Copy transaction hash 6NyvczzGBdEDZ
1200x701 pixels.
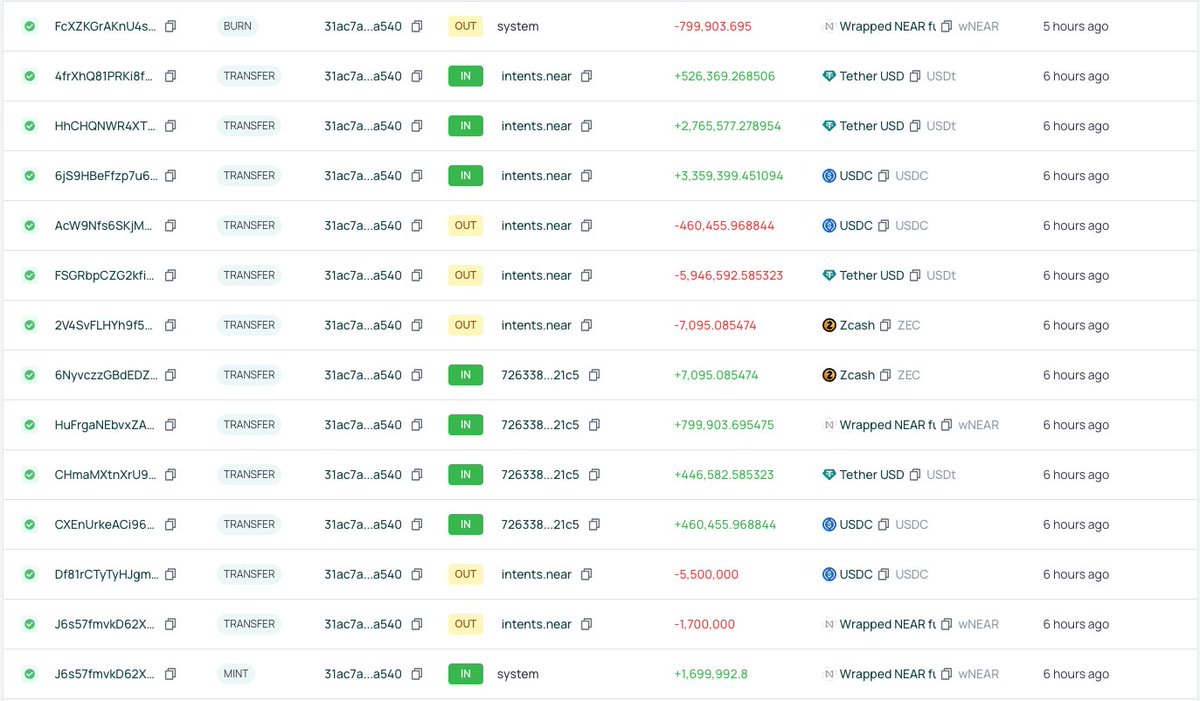[171, 375]
